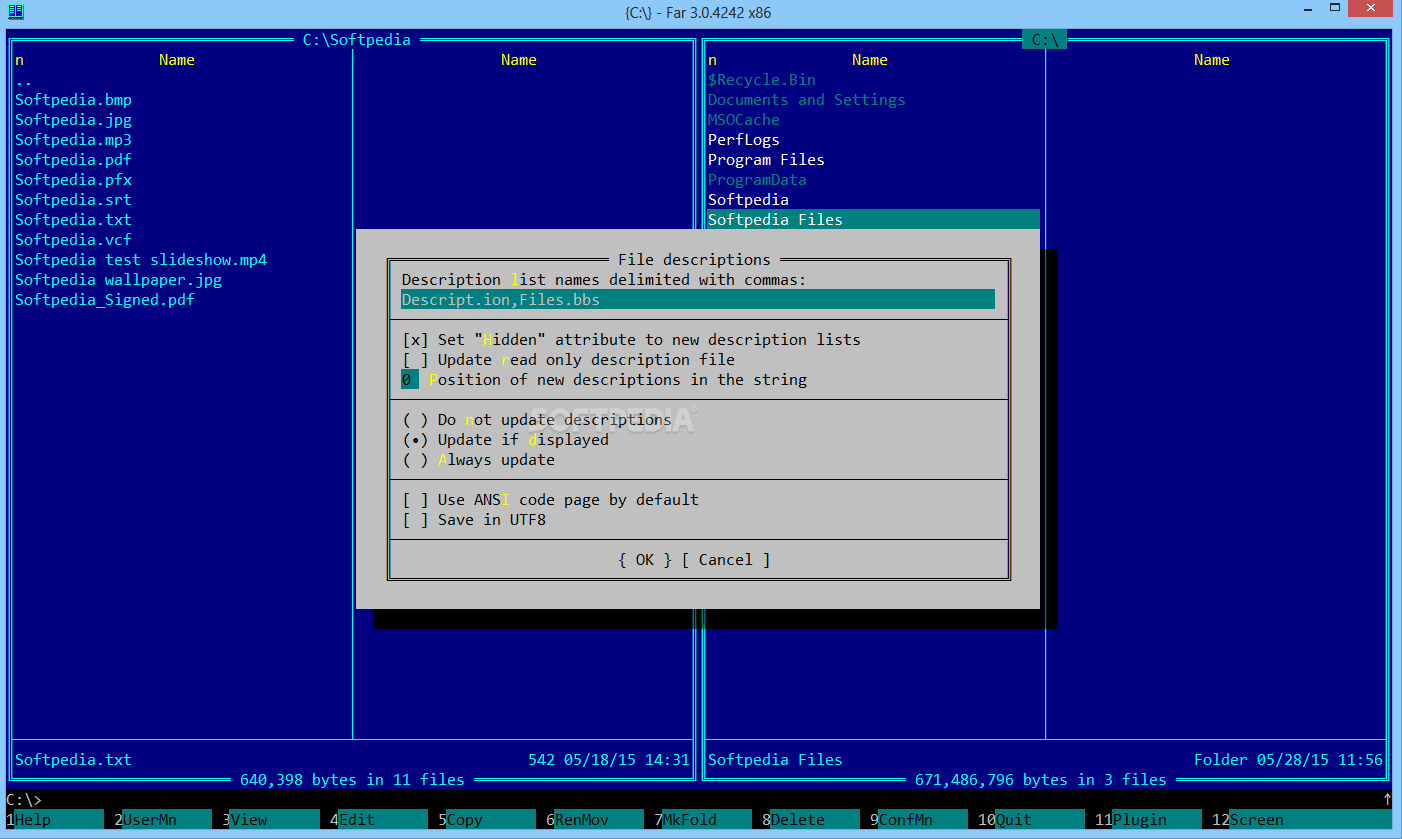This screenshot has width=1402, height=839.
Task: Click 3View in the key bar
Action: (271, 820)
